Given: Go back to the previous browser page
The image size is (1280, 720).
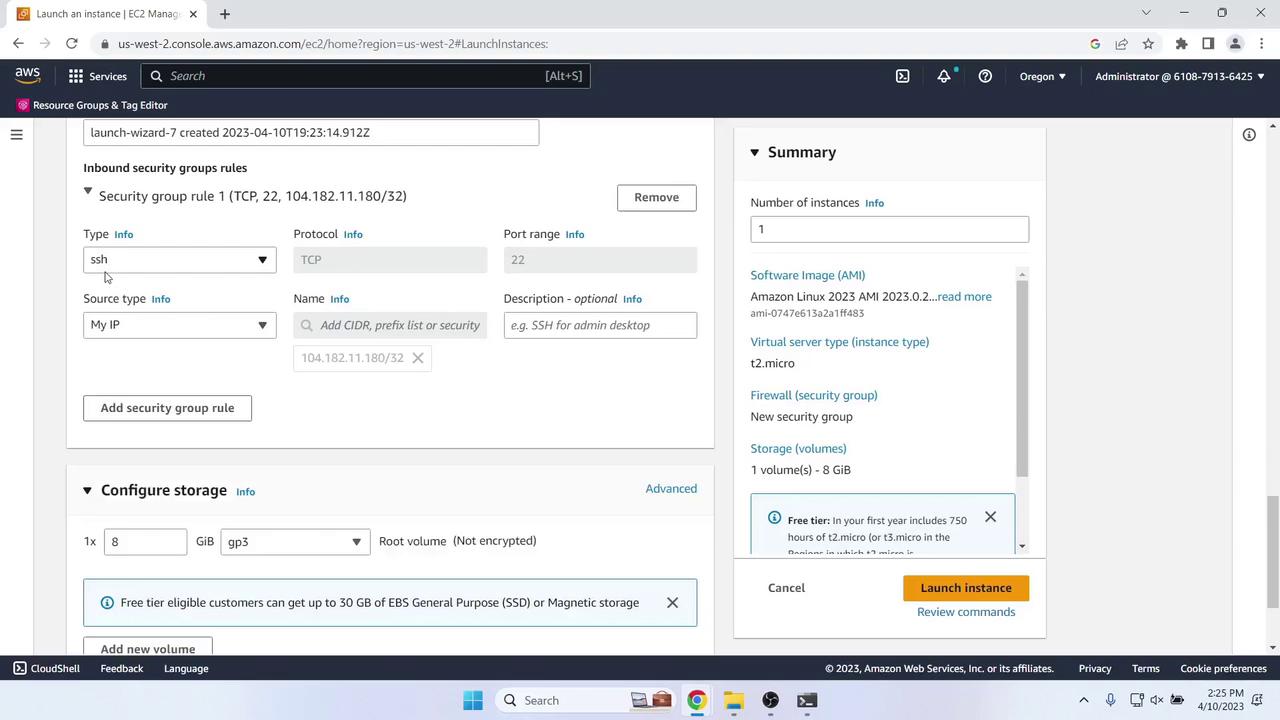Looking at the screenshot, I should 18,44.
